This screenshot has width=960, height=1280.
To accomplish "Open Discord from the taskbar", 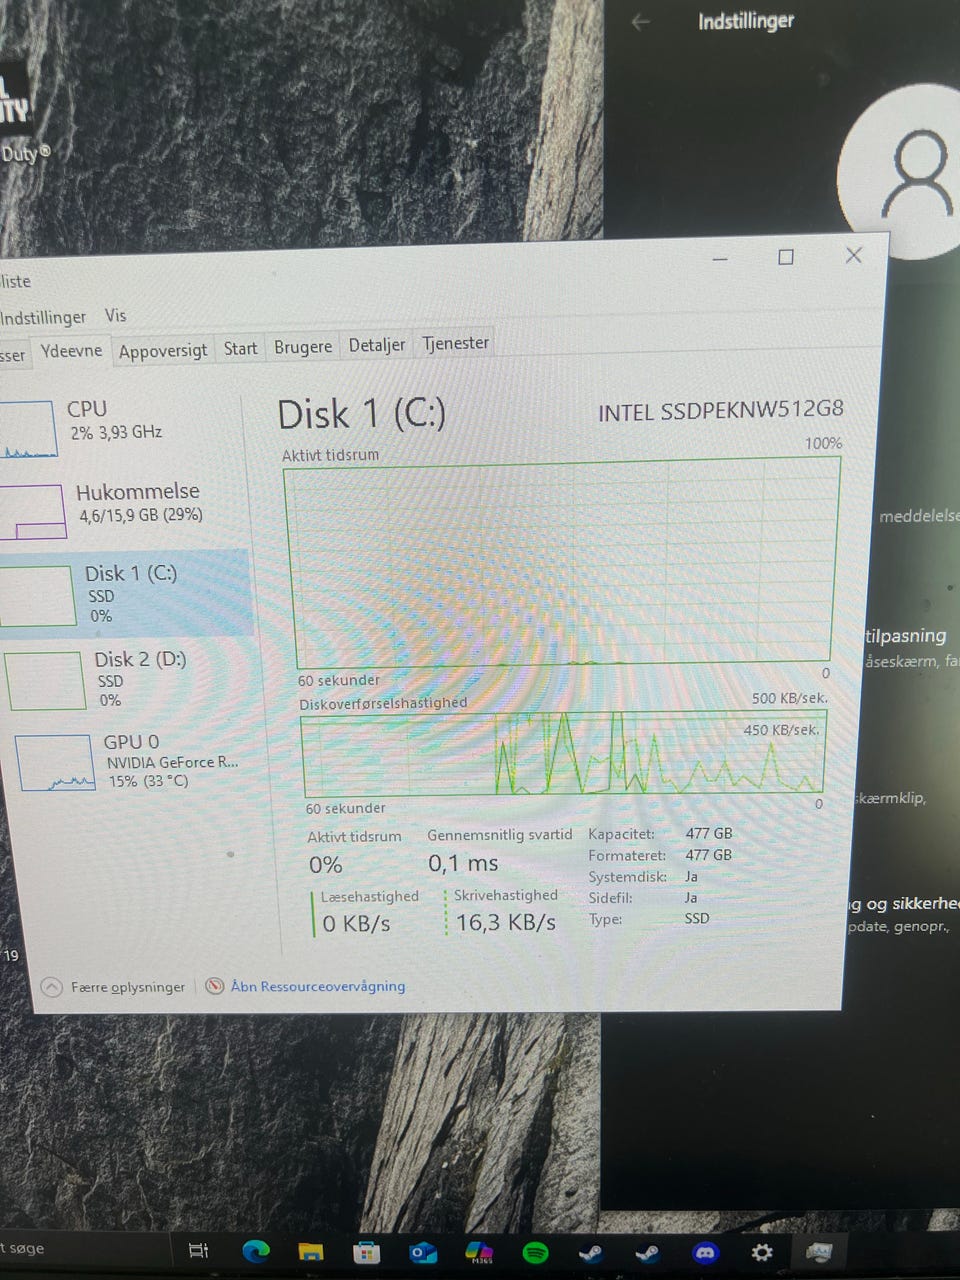I will click(706, 1252).
